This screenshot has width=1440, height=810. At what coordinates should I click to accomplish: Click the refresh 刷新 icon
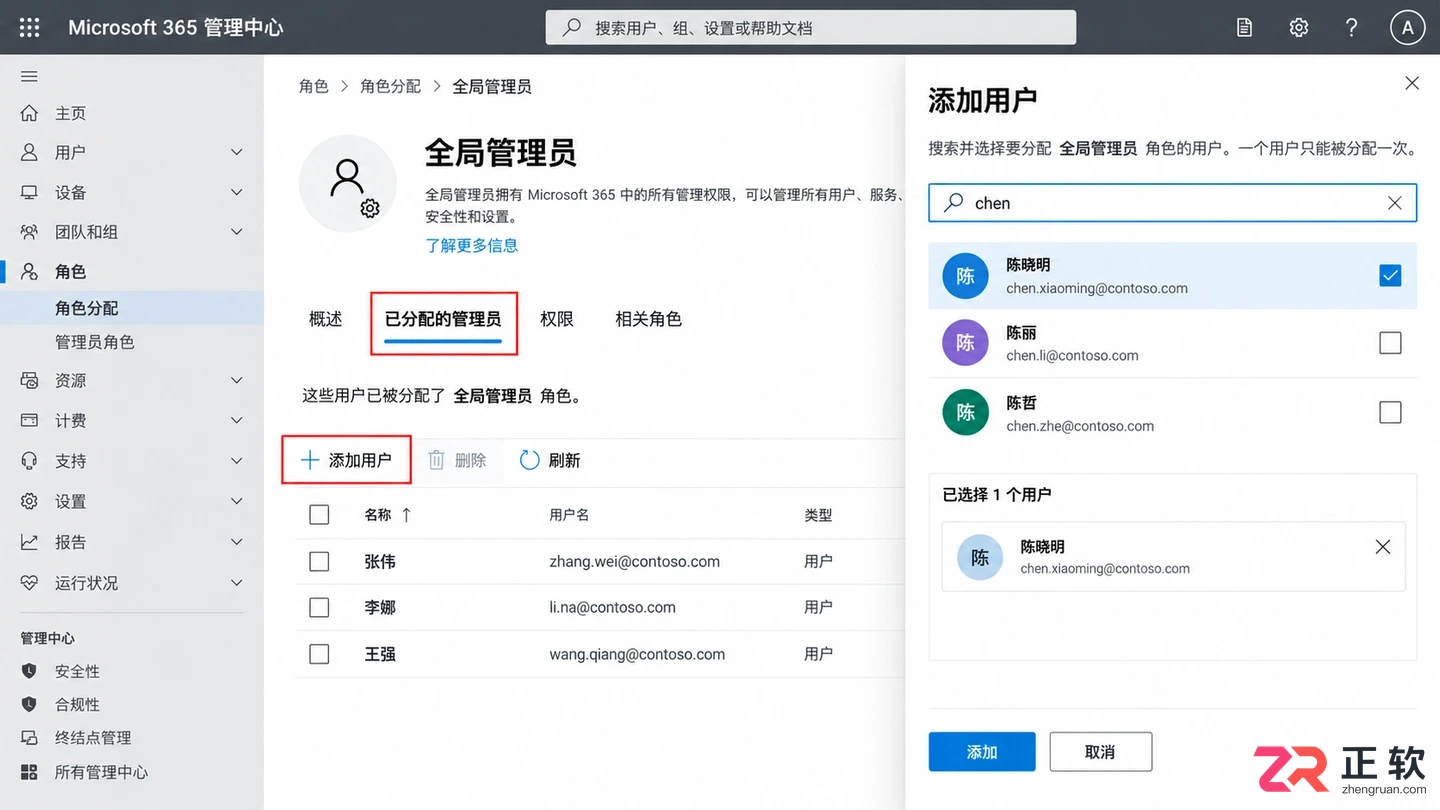(x=530, y=460)
